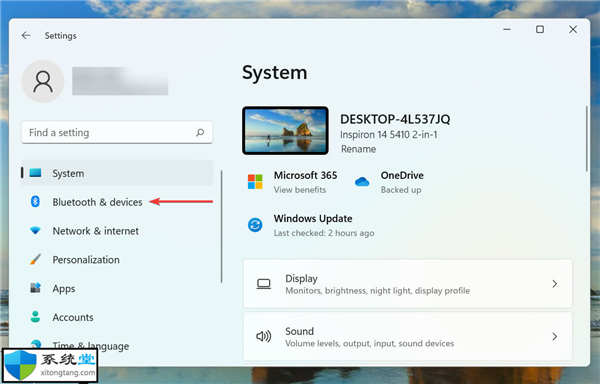
Task: Click the Network wifi icon in sidebar
Action: (x=35, y=231)
